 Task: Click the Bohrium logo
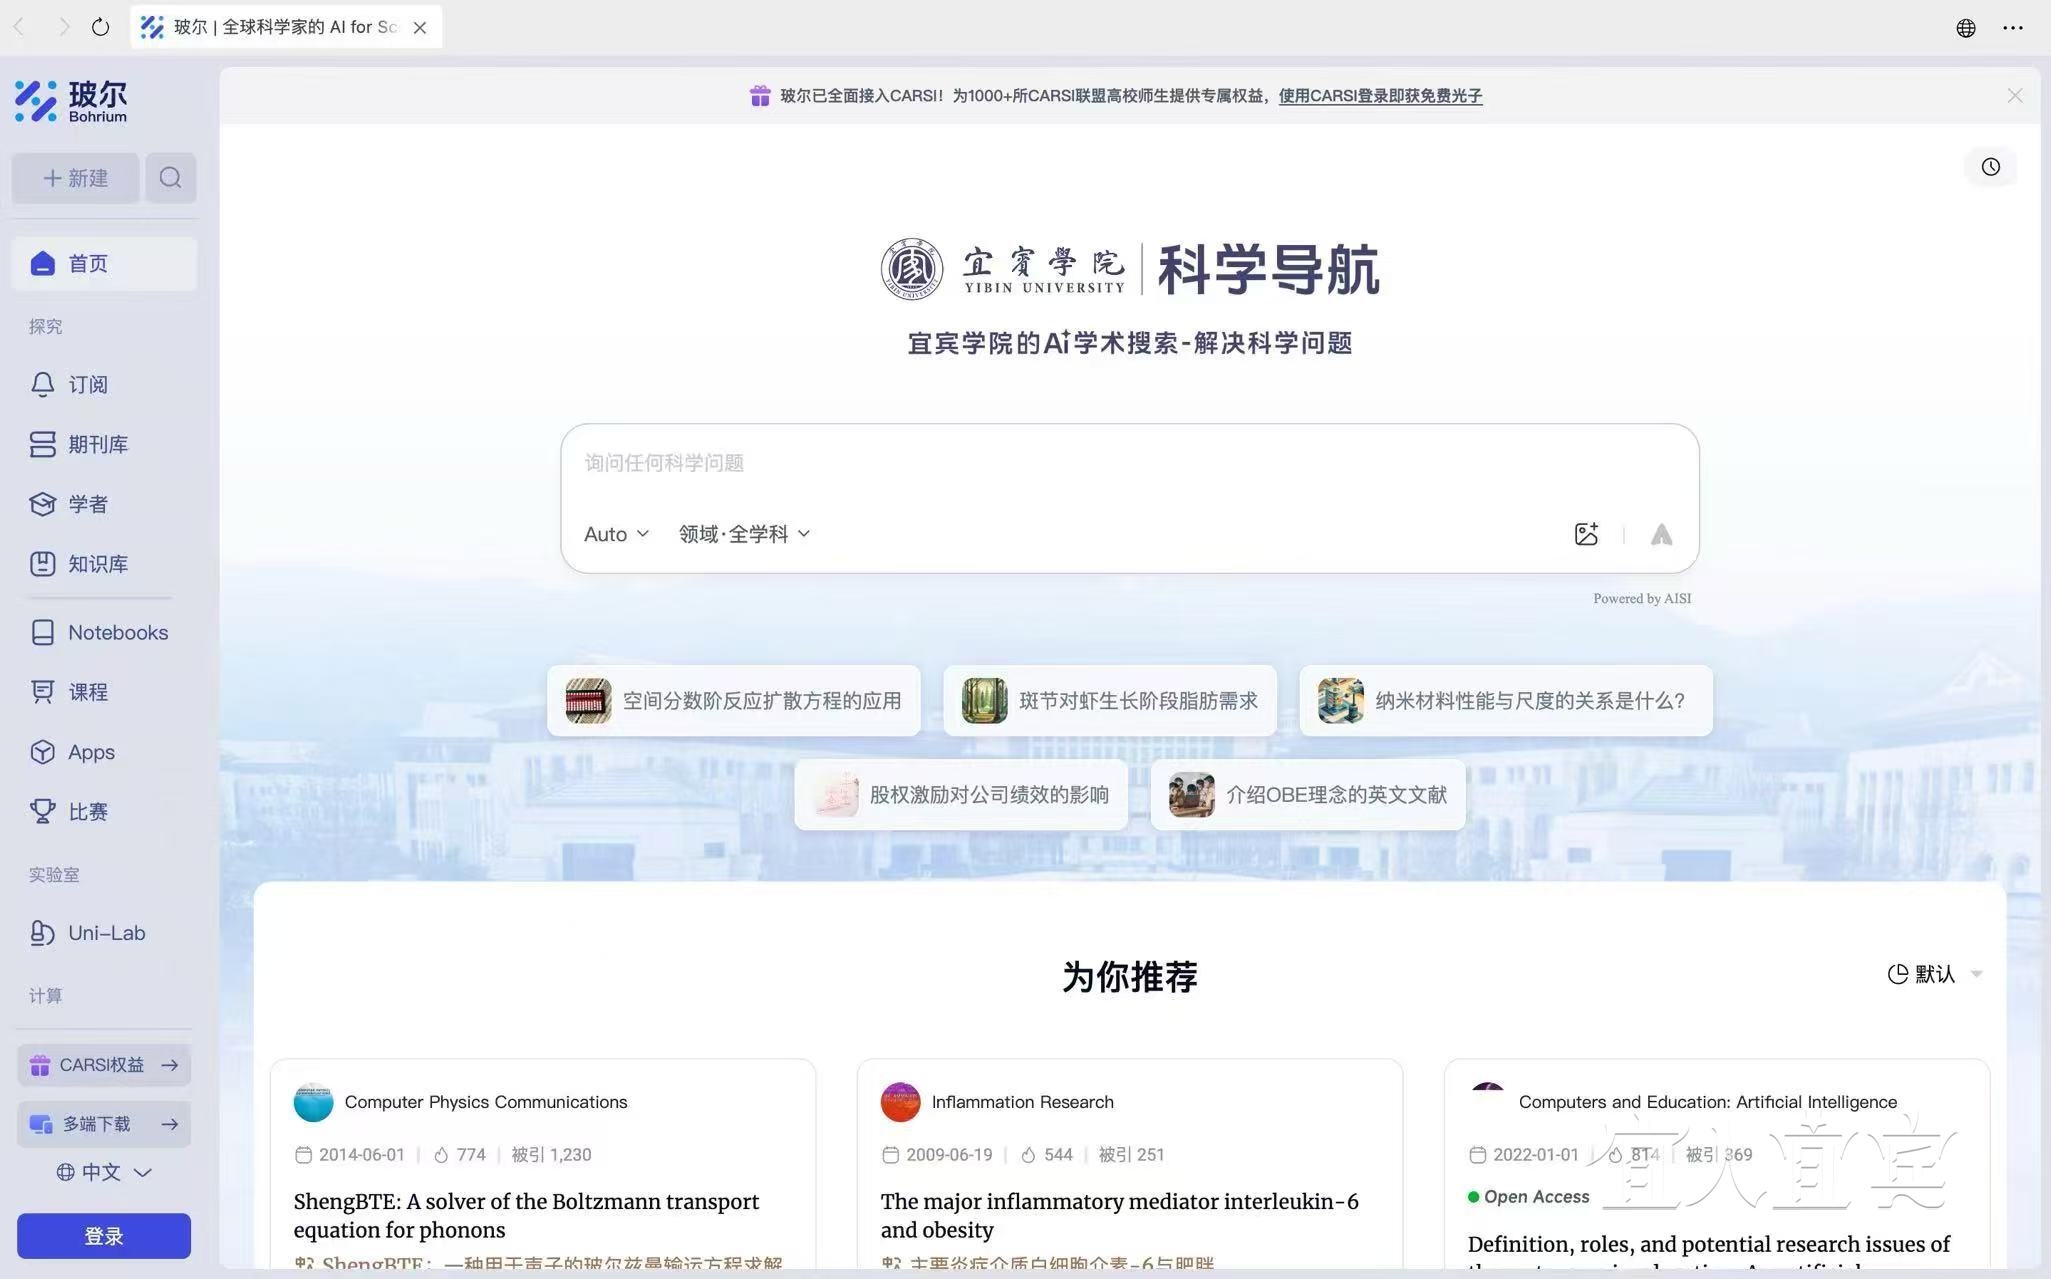tap(71, 101)
